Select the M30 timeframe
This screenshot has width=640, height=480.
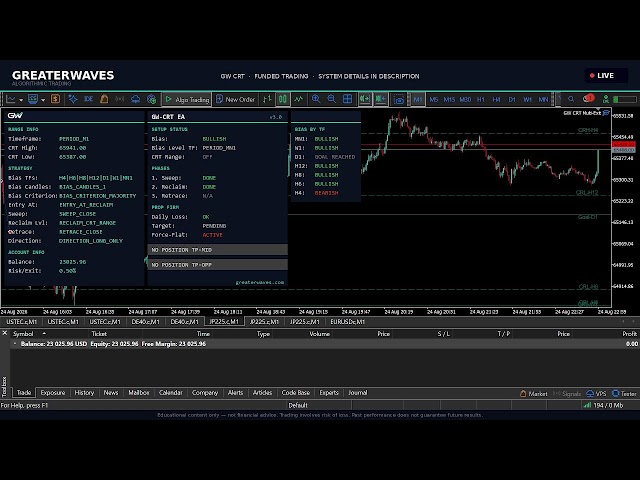465,99
